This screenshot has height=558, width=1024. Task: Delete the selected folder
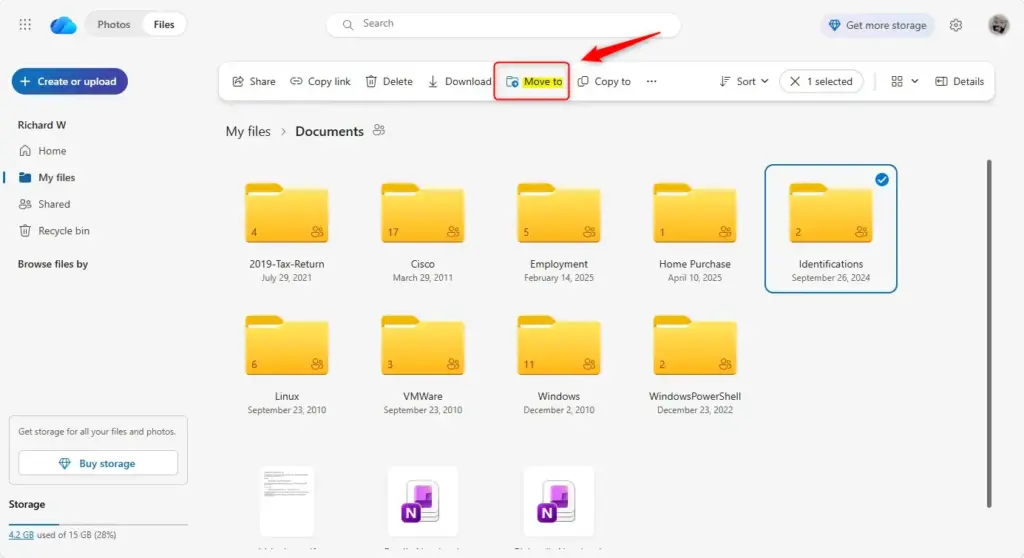click(389, 81)
